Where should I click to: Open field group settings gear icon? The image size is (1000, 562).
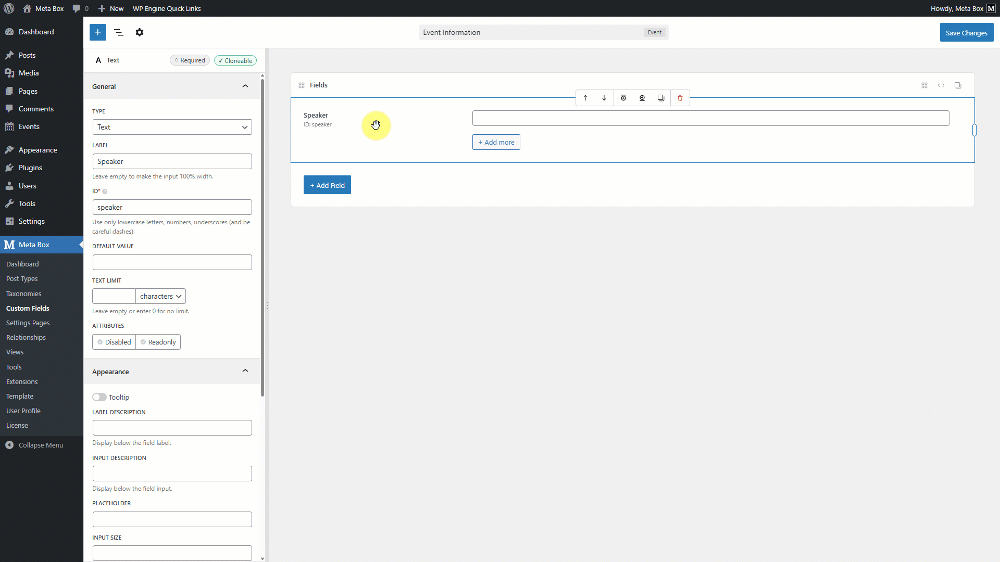point(139,32)
